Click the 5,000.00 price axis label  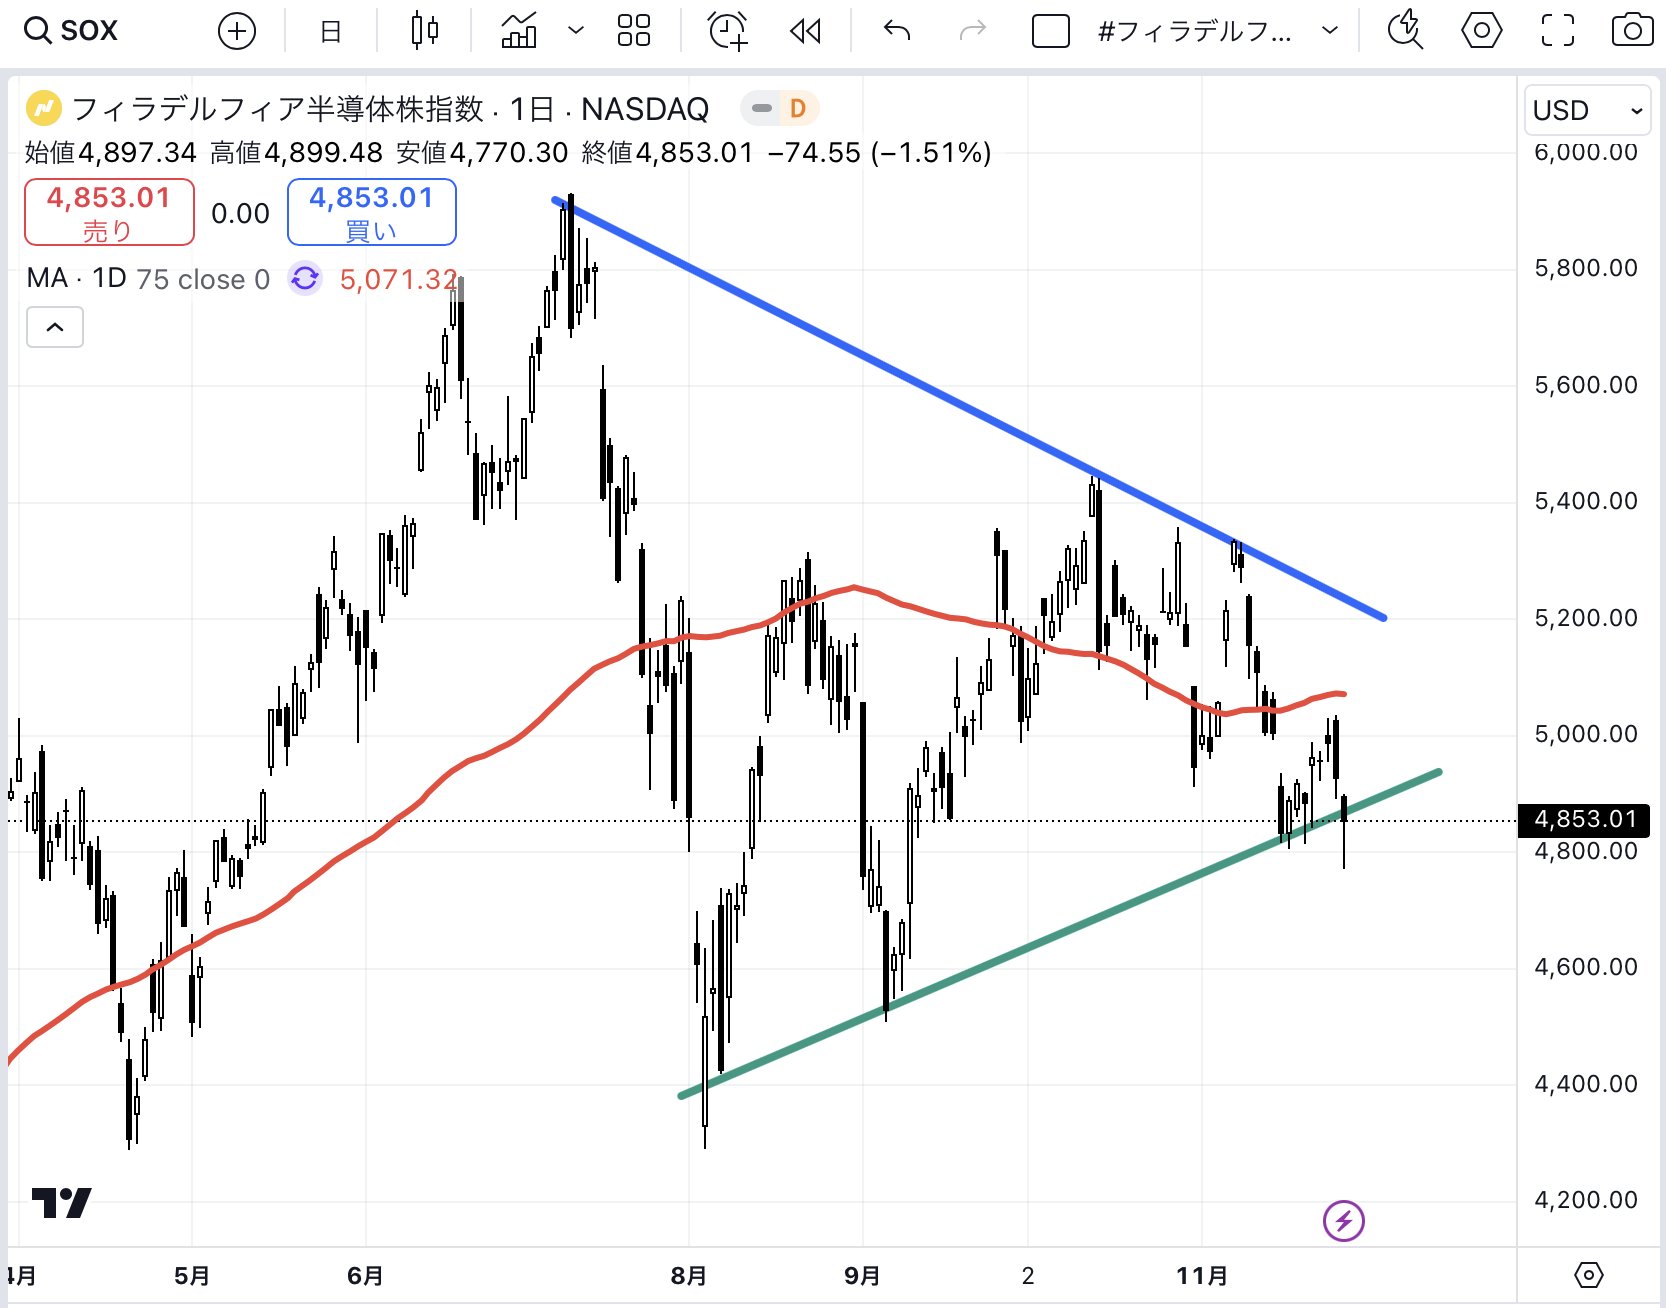[1586, 734]
